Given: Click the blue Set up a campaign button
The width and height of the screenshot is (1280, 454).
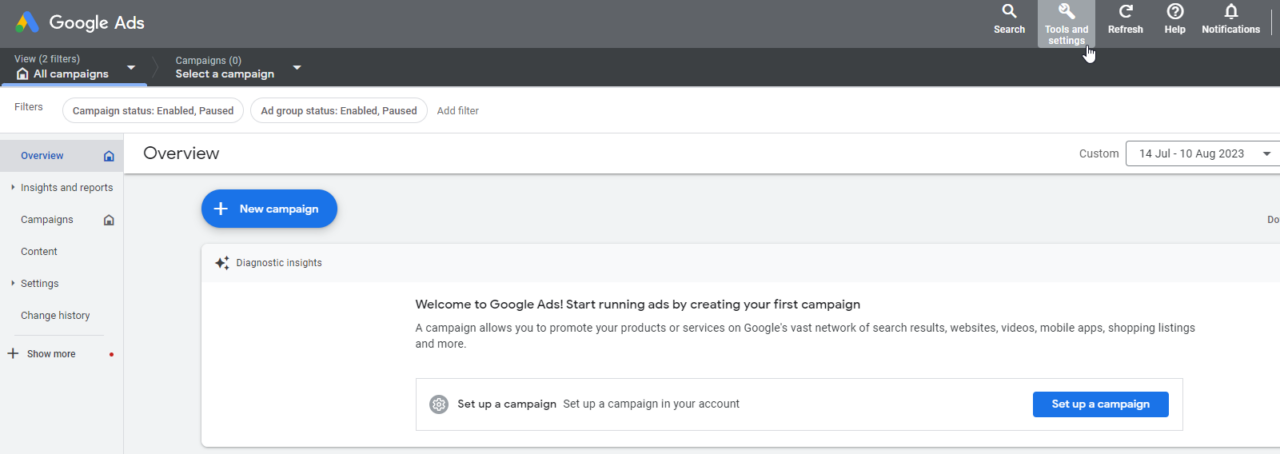Looking at the screenshot, I should click(1100, 404).
